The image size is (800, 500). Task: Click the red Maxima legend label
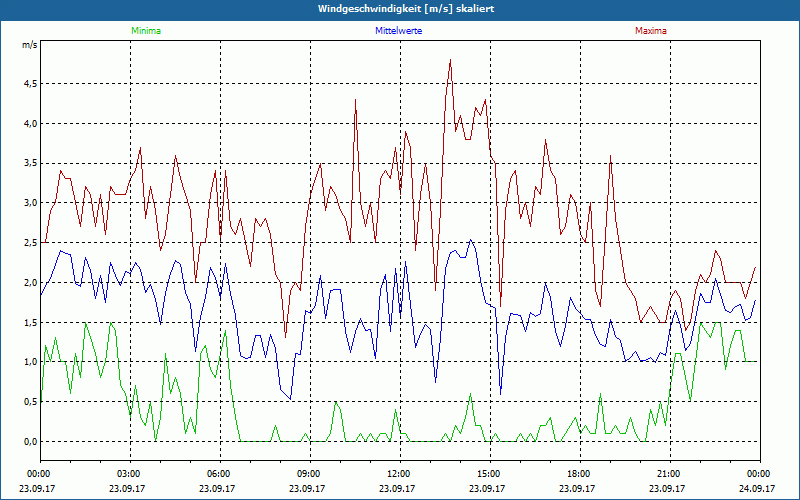[x=650, y=31]
